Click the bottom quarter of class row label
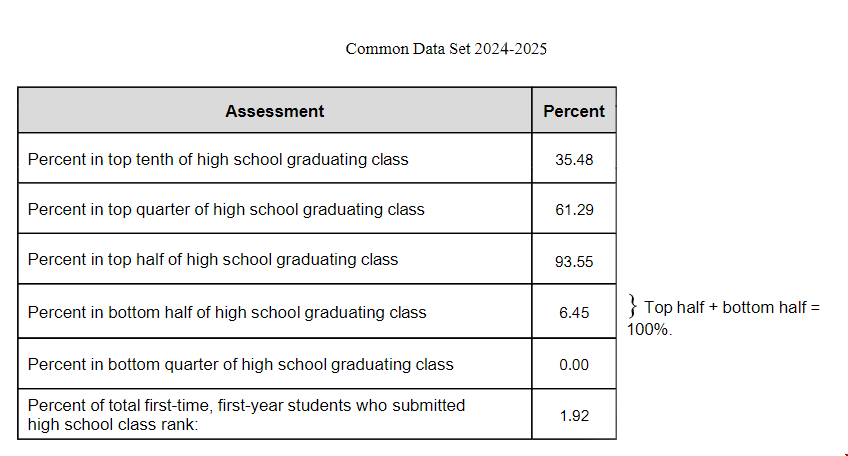This screenshot has height=456, width=848. point(240,365)
